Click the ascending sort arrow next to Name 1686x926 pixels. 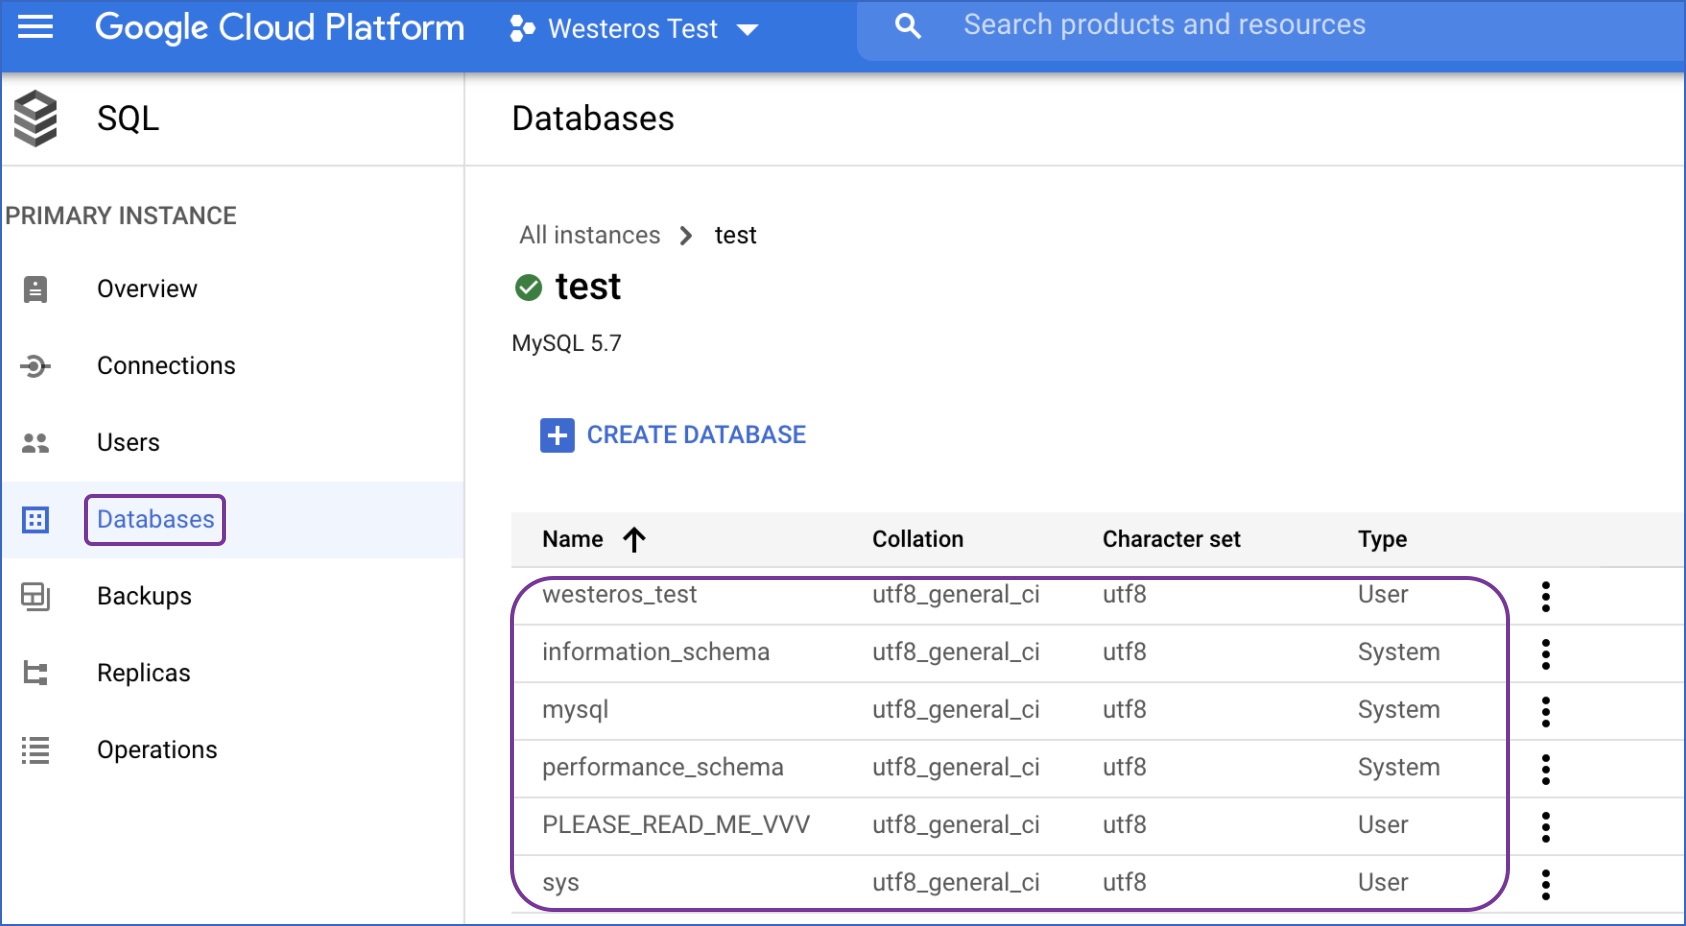click(634, 540)
